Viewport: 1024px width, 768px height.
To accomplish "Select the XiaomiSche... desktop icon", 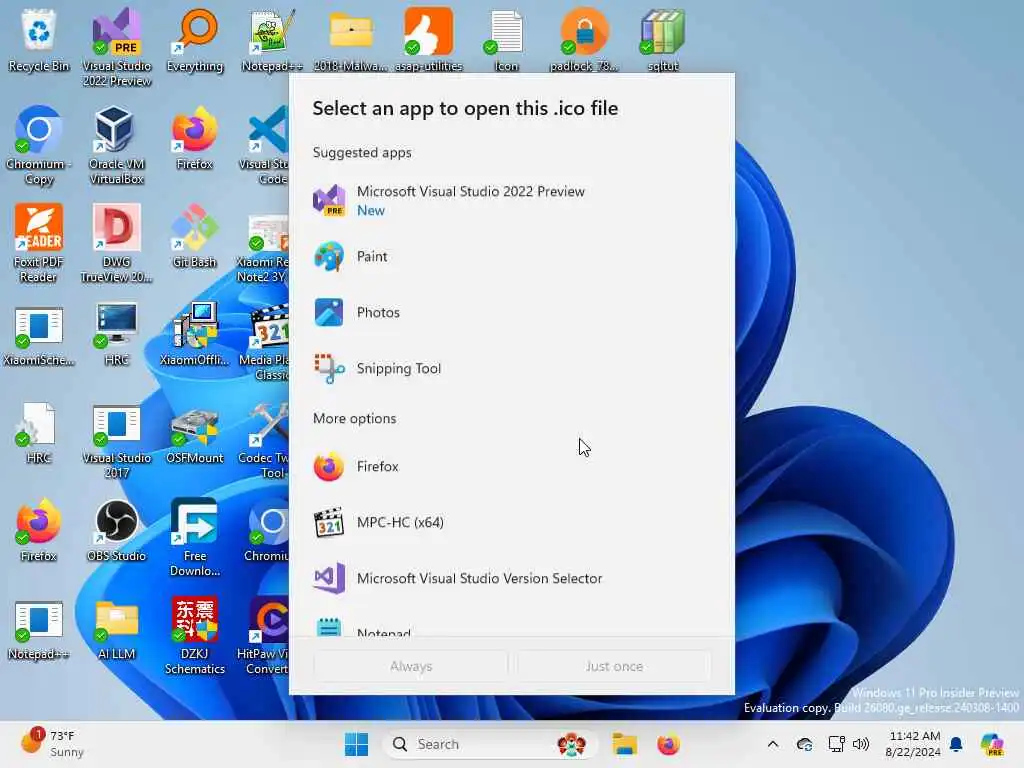I will coord(39,336).
